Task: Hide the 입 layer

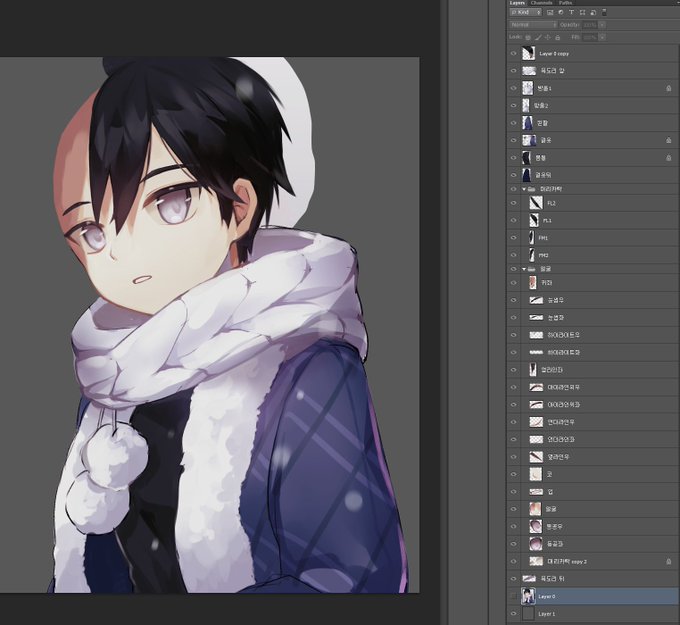Action: pyautogui.click(x=514, y=492)
